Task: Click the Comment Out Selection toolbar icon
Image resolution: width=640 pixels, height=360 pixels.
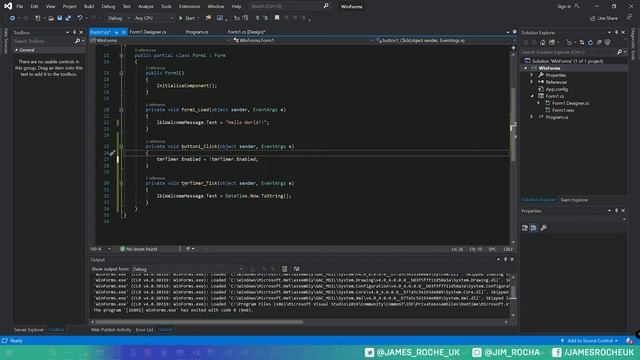Action: (x=257, y=18)
